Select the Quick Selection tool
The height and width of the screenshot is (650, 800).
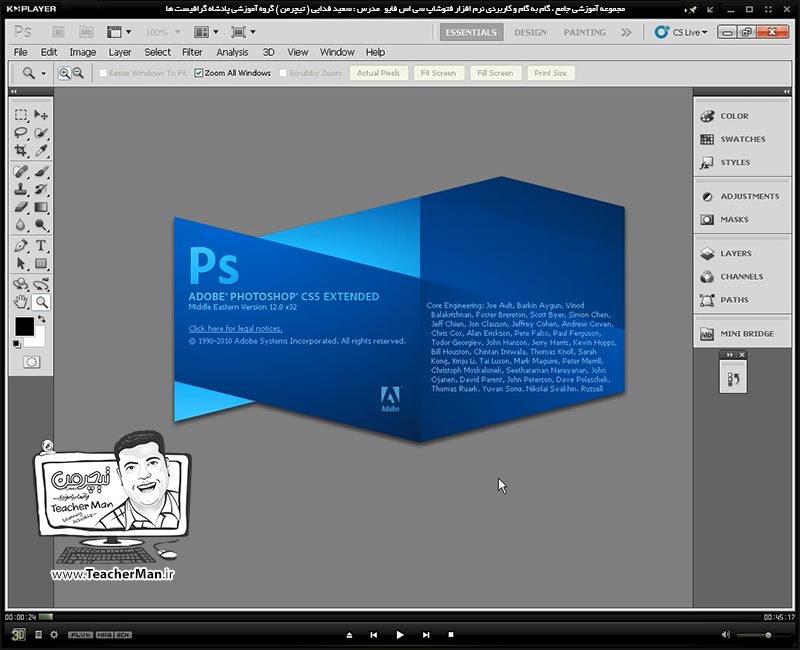click(41, 133)
